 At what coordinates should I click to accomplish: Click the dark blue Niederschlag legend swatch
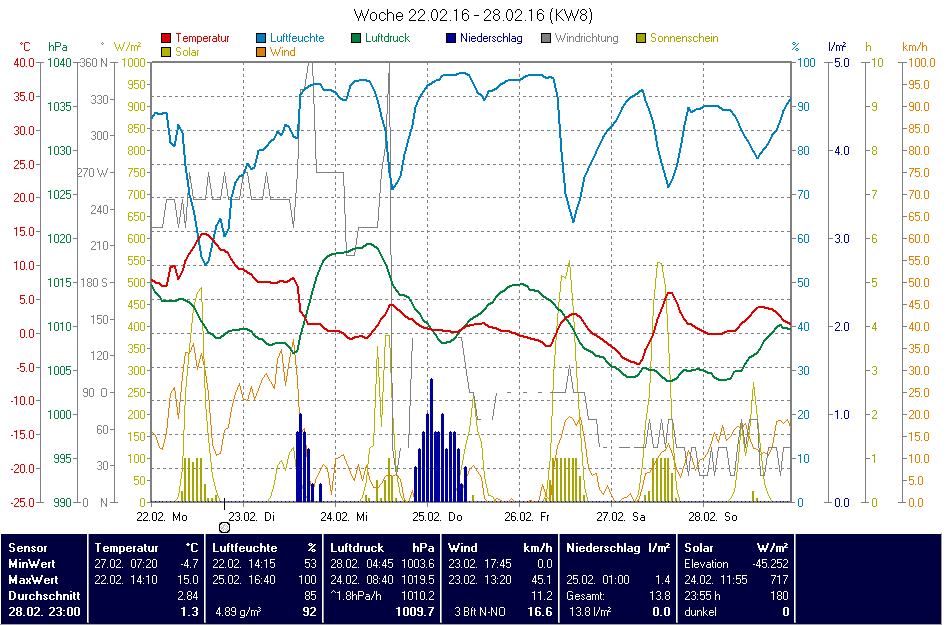[x=451, y=38]
